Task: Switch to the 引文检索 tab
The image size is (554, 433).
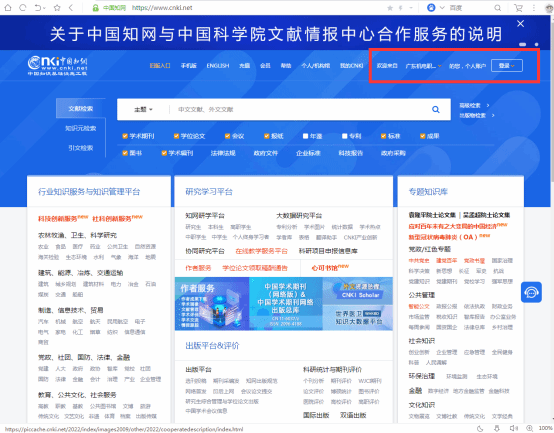Action: coord(81,148)
